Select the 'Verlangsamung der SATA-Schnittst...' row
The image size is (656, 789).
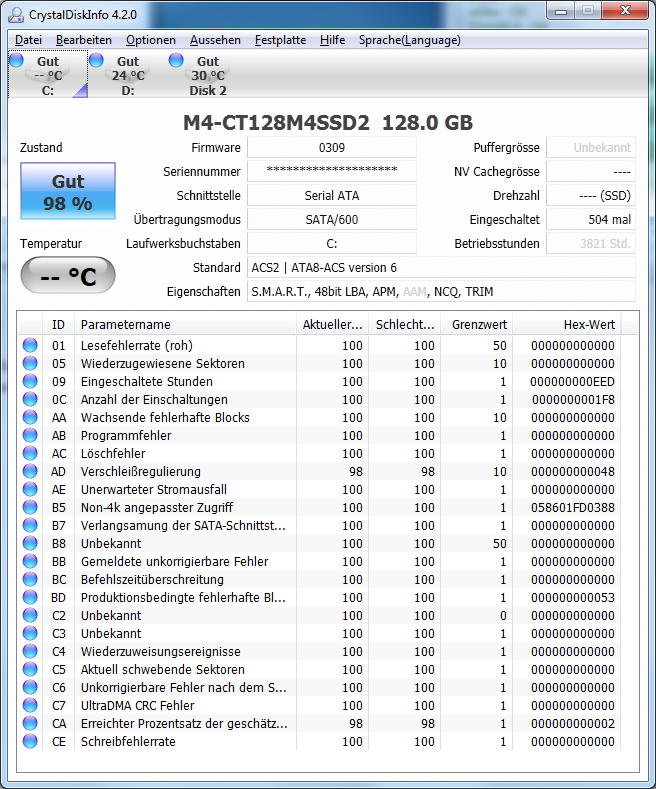click(x=319, y=525)
